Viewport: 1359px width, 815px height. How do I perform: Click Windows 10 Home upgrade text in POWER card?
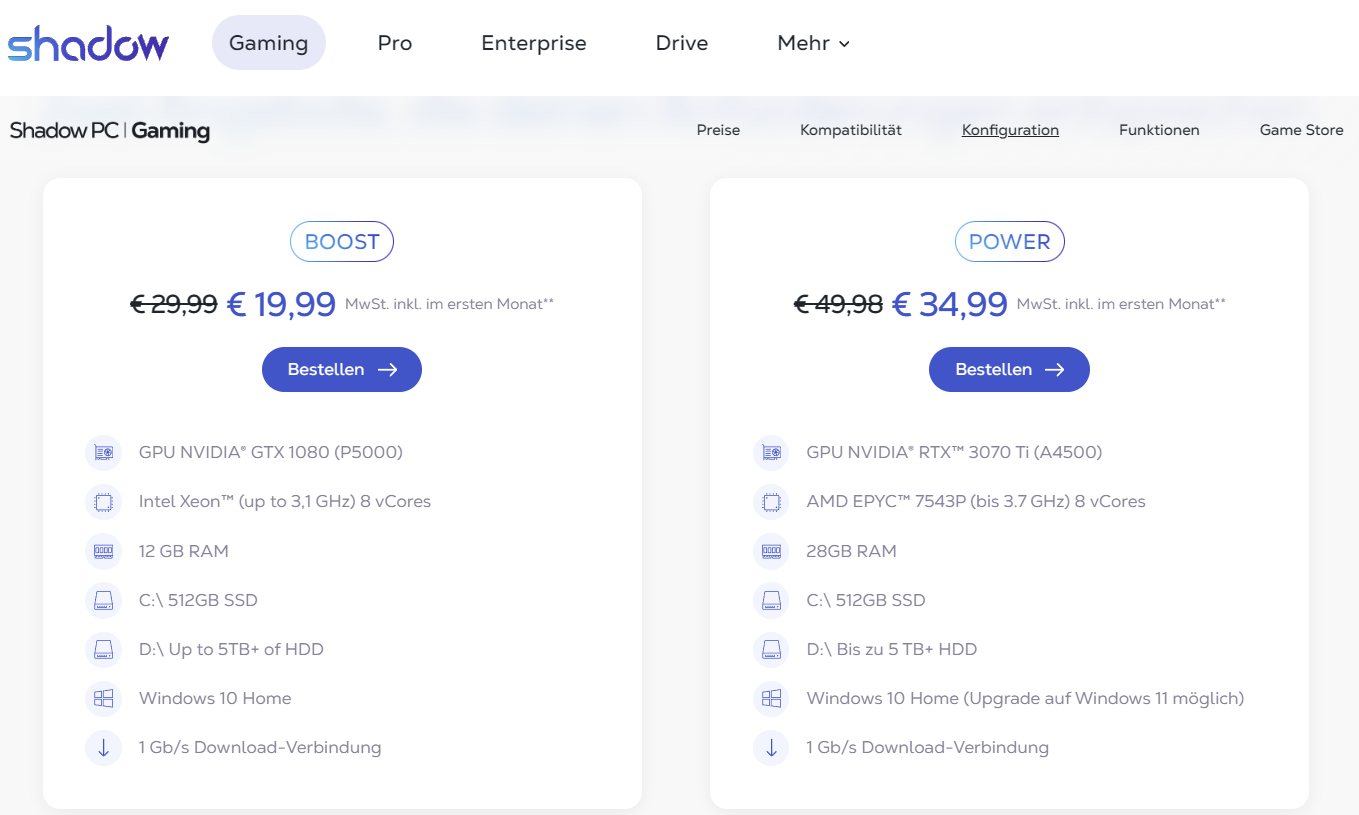tap(1026, 698)
